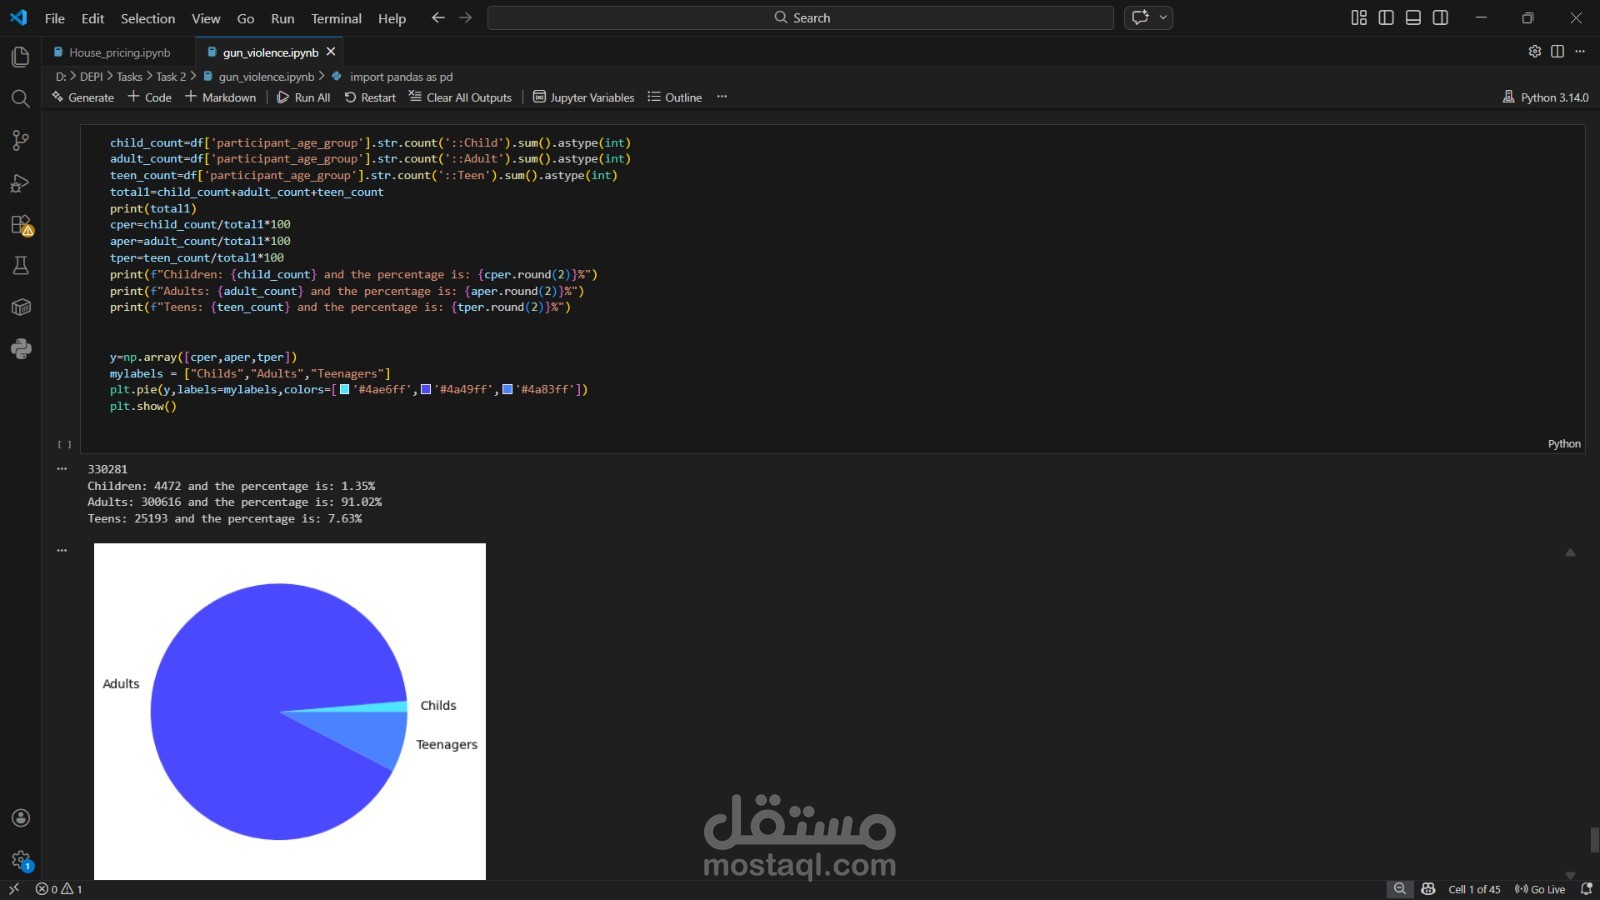The height and width of the screenshot is (900, 1600).
Task: Toggle the secondary side bar
Action: pyautogui.click(x=1440, y=18)
